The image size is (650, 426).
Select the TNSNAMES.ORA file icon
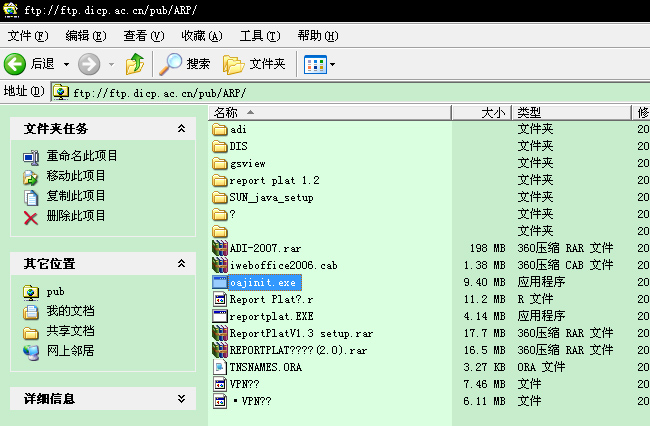(x=221, y=366)
